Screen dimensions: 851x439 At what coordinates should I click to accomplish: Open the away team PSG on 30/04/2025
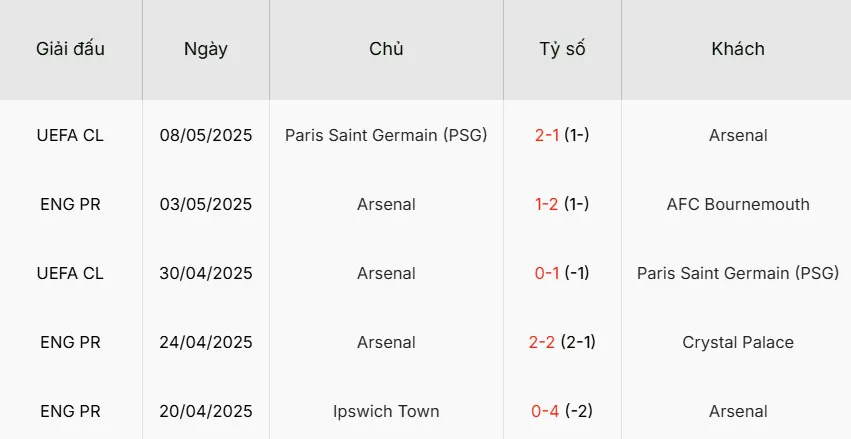pos(738,273)
